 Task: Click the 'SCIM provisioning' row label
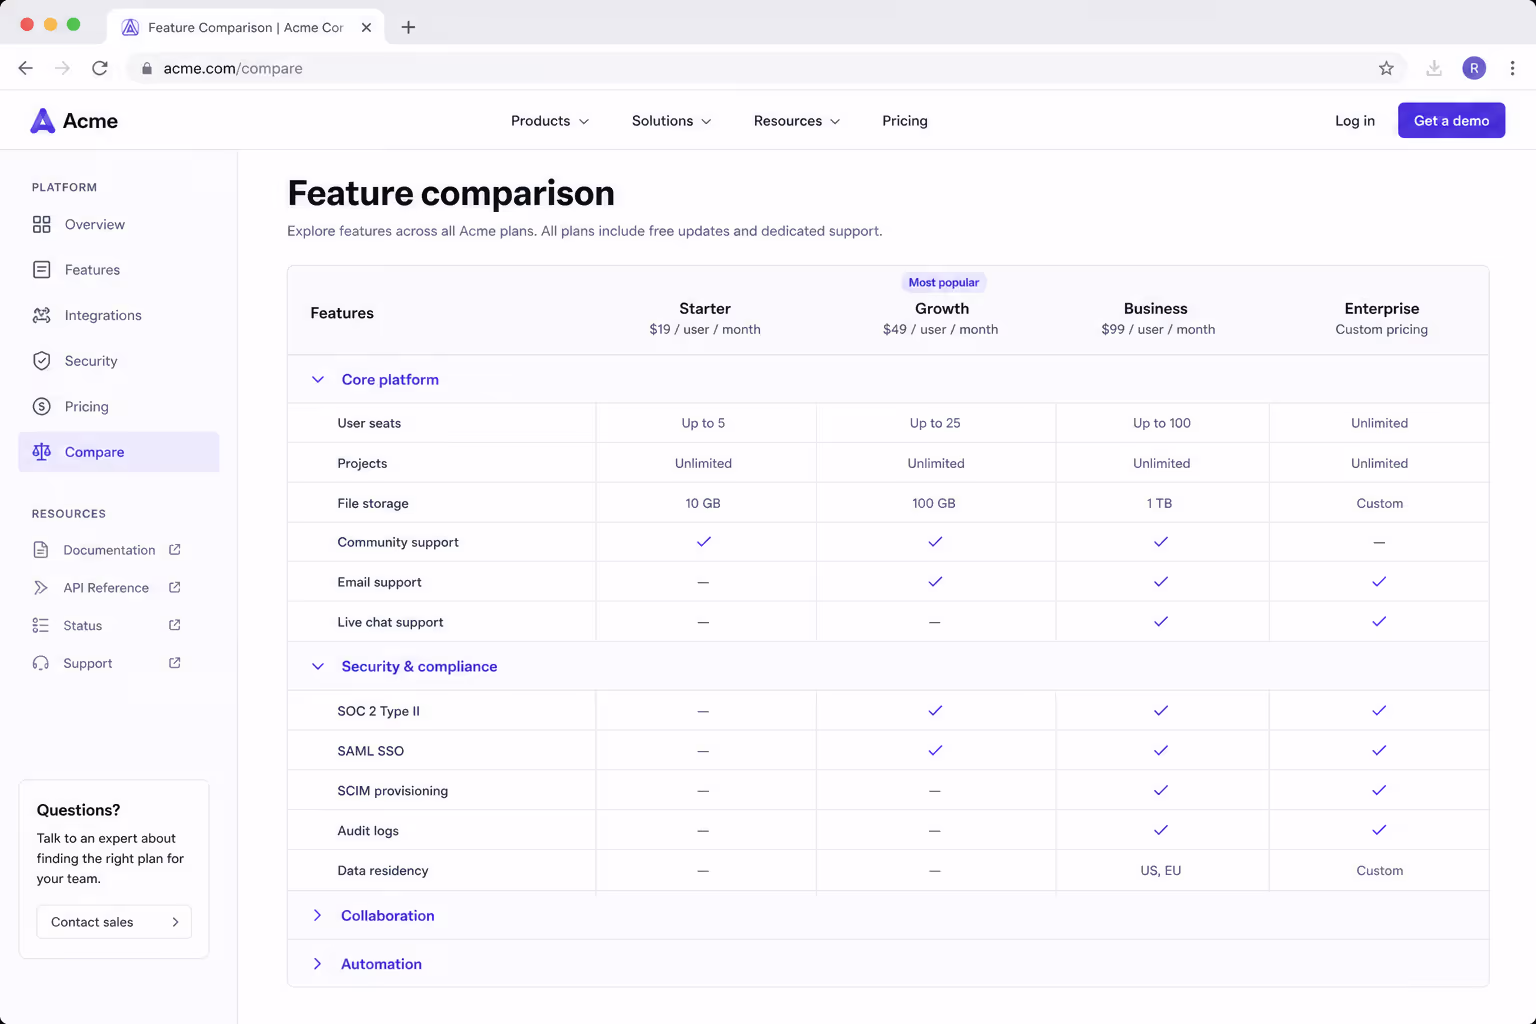pyautogui.click(x=393, y=791)
